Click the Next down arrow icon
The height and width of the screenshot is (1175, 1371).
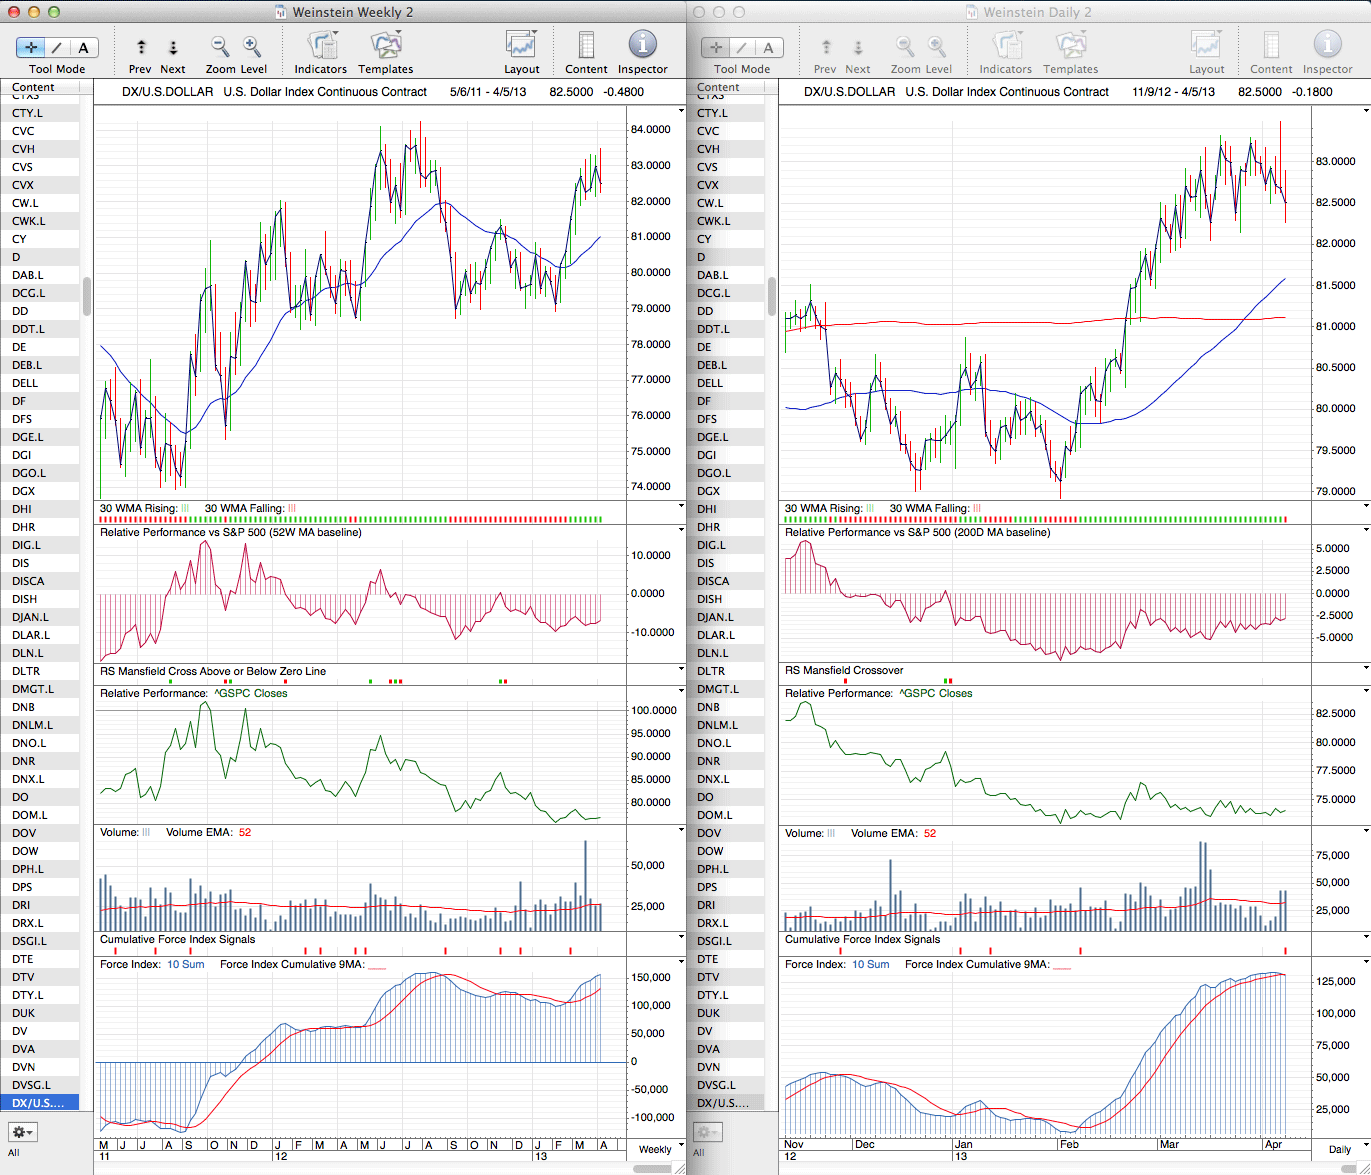173,47
